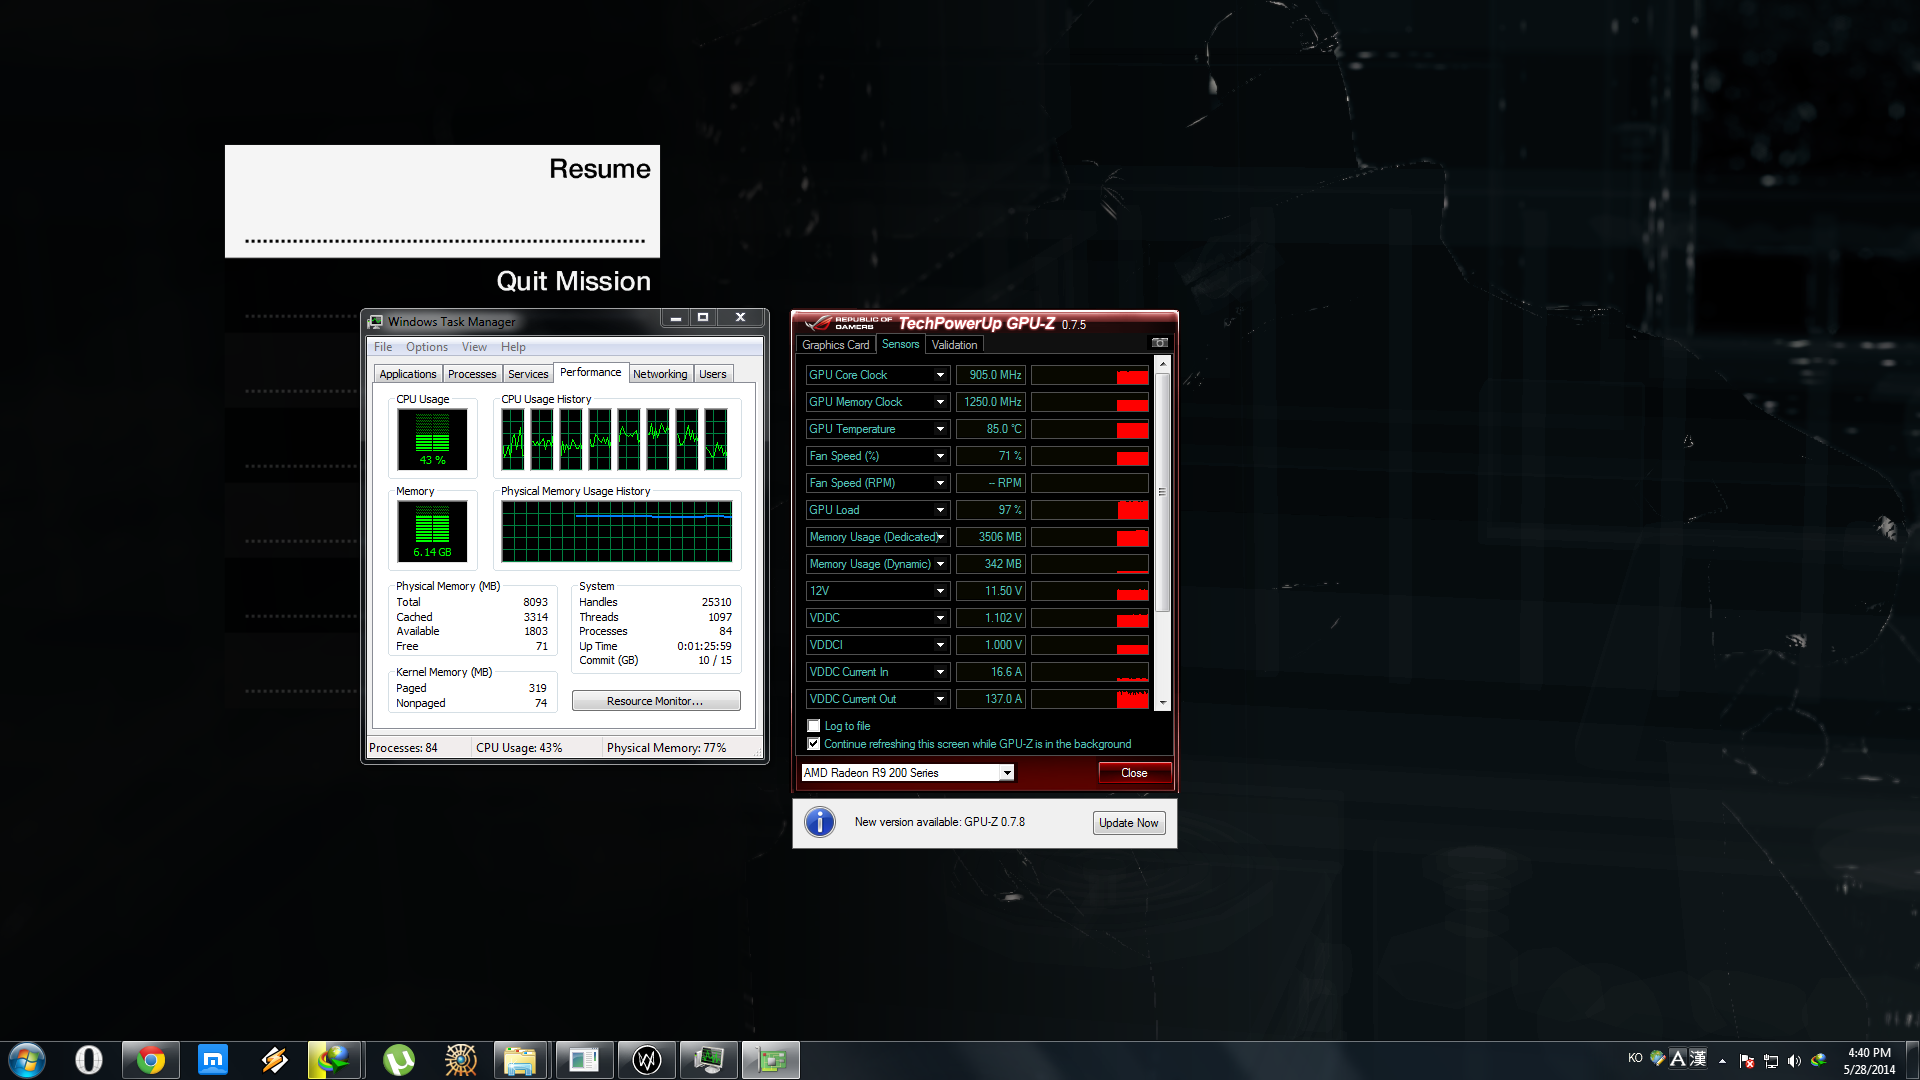The height and width of the screenshot is (1080, 1920).
Task: Open the Options menu in Task Manager
Action: 426,347
